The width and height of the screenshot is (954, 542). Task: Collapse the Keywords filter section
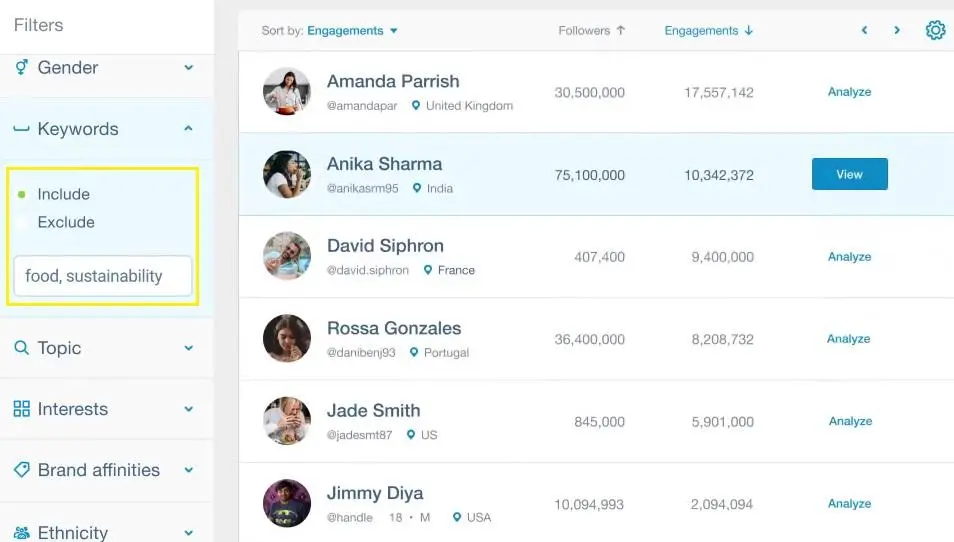[x=188, y=129]
